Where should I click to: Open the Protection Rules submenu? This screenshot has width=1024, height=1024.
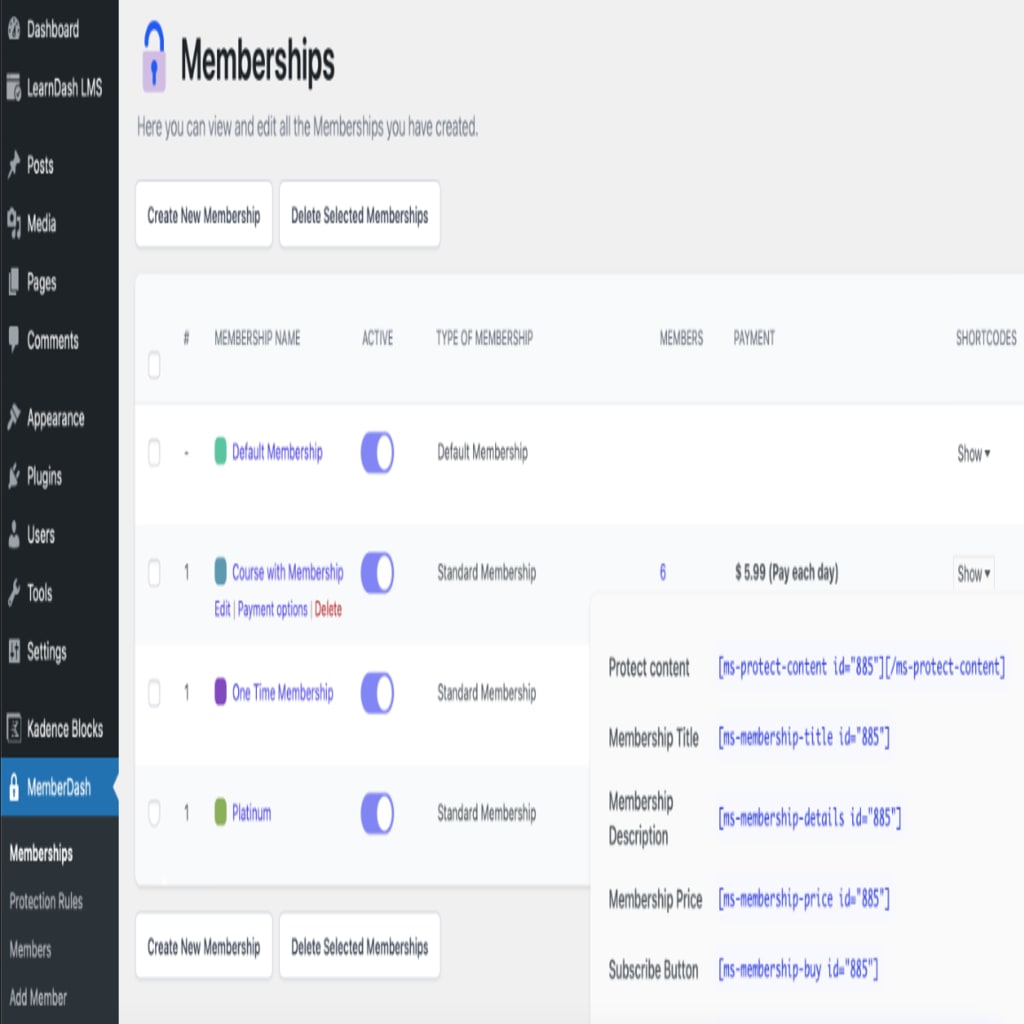click(46, 901)
